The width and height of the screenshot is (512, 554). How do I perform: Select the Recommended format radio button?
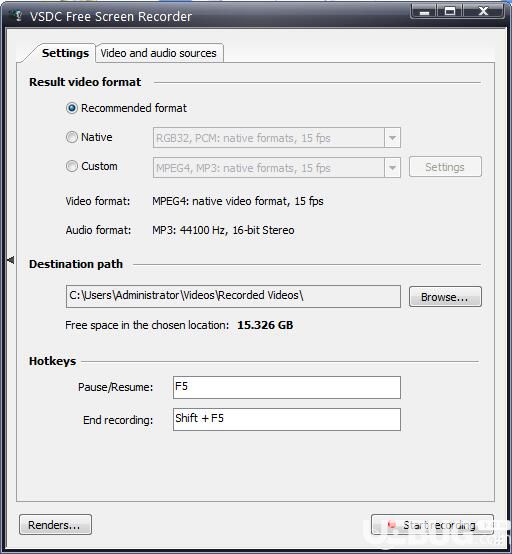point(72,108)
